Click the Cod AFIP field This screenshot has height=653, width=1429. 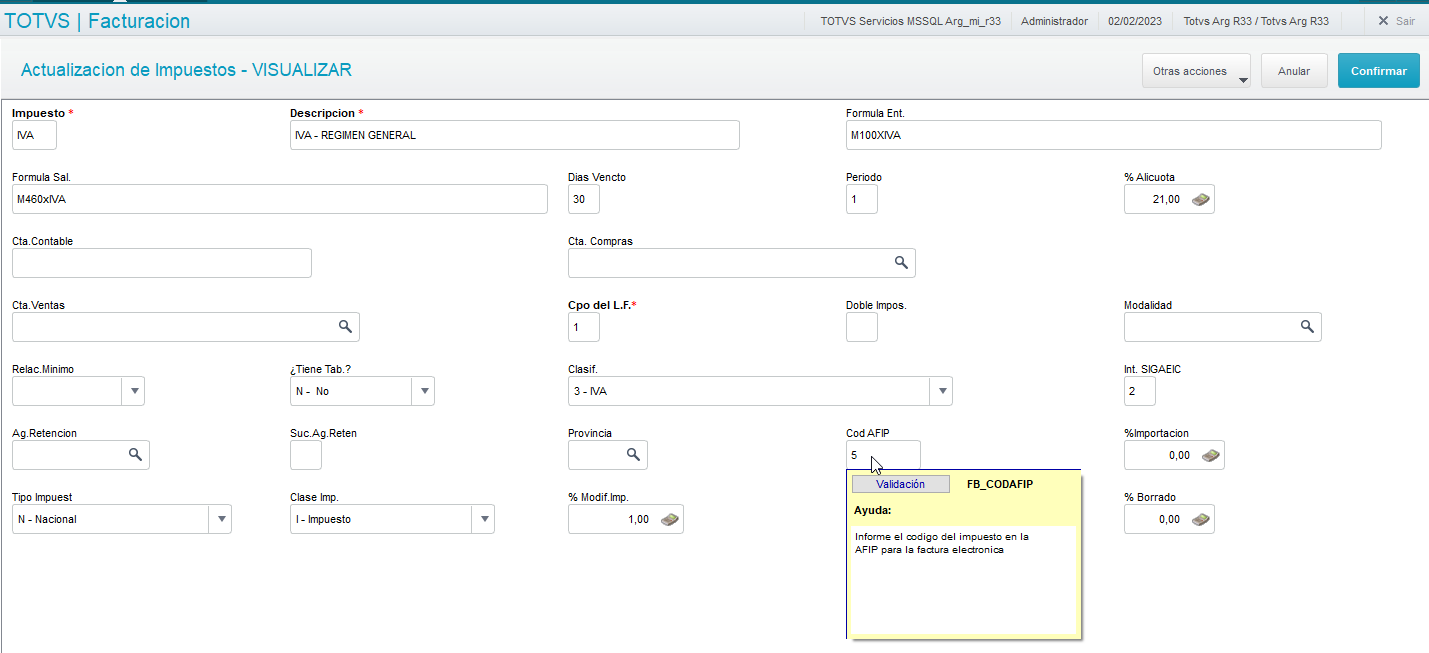tap(883, 455)
